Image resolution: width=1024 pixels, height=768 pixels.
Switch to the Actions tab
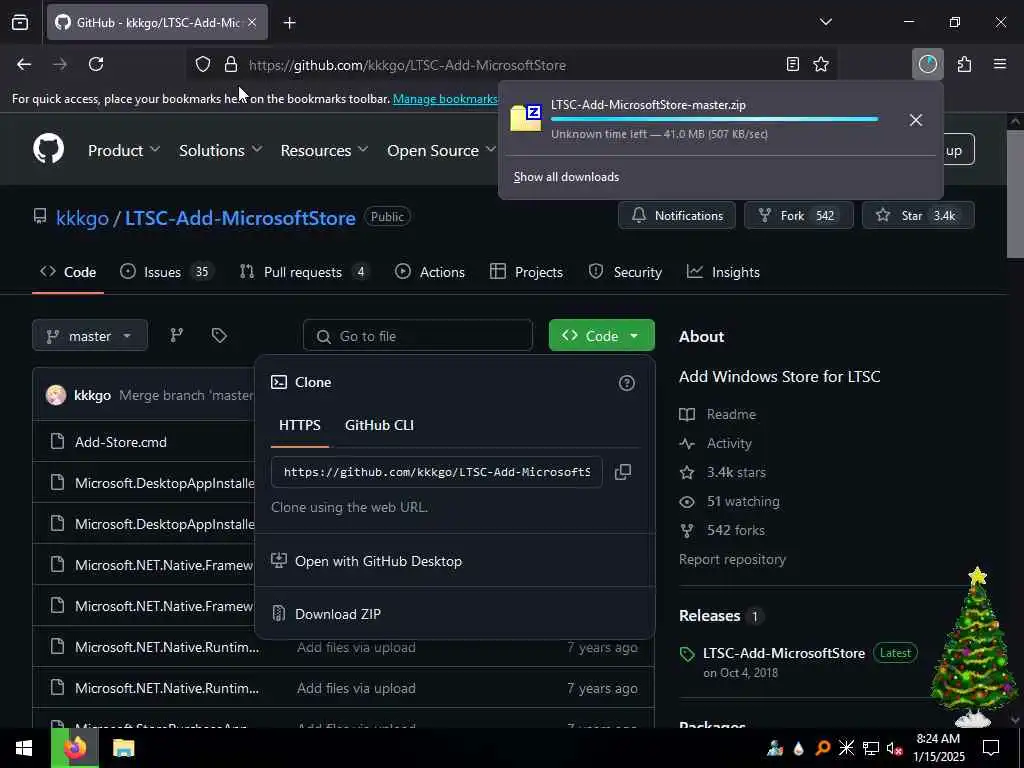tap(430, 272)
